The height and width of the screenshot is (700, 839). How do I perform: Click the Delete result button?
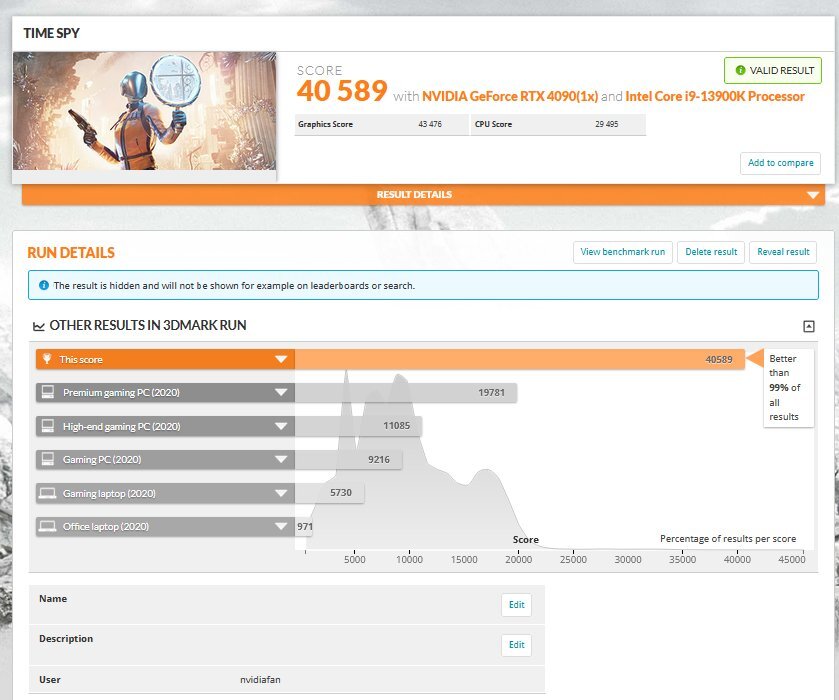click(711, 252)
